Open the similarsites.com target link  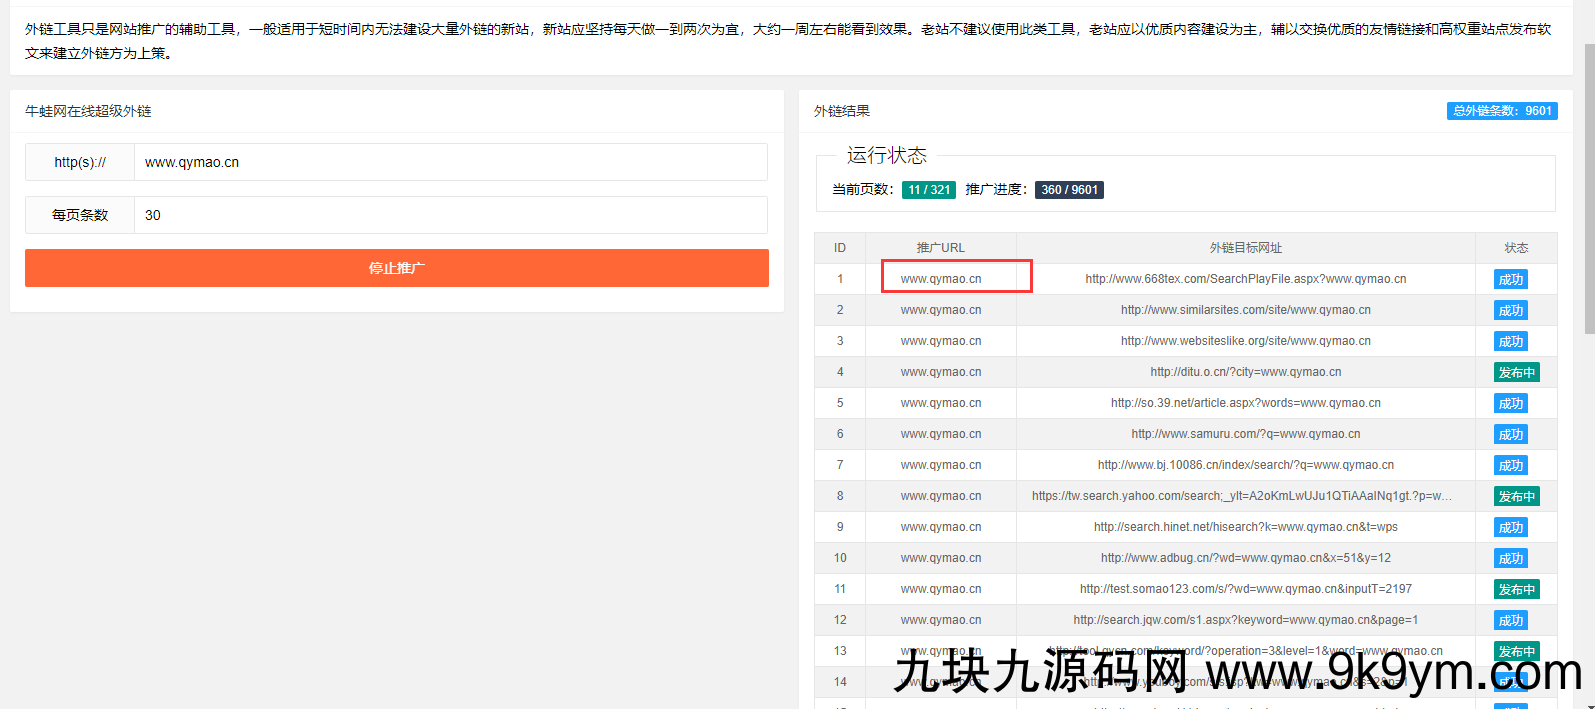pyautogui.click(x=1245, y=310)
